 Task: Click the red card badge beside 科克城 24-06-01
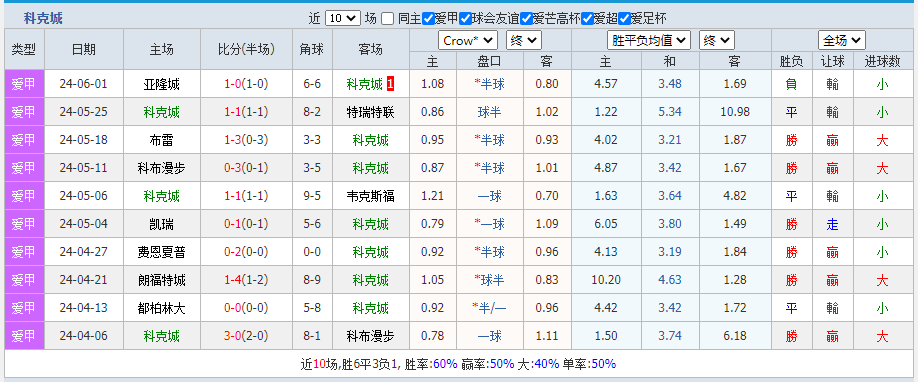[391, 84]
